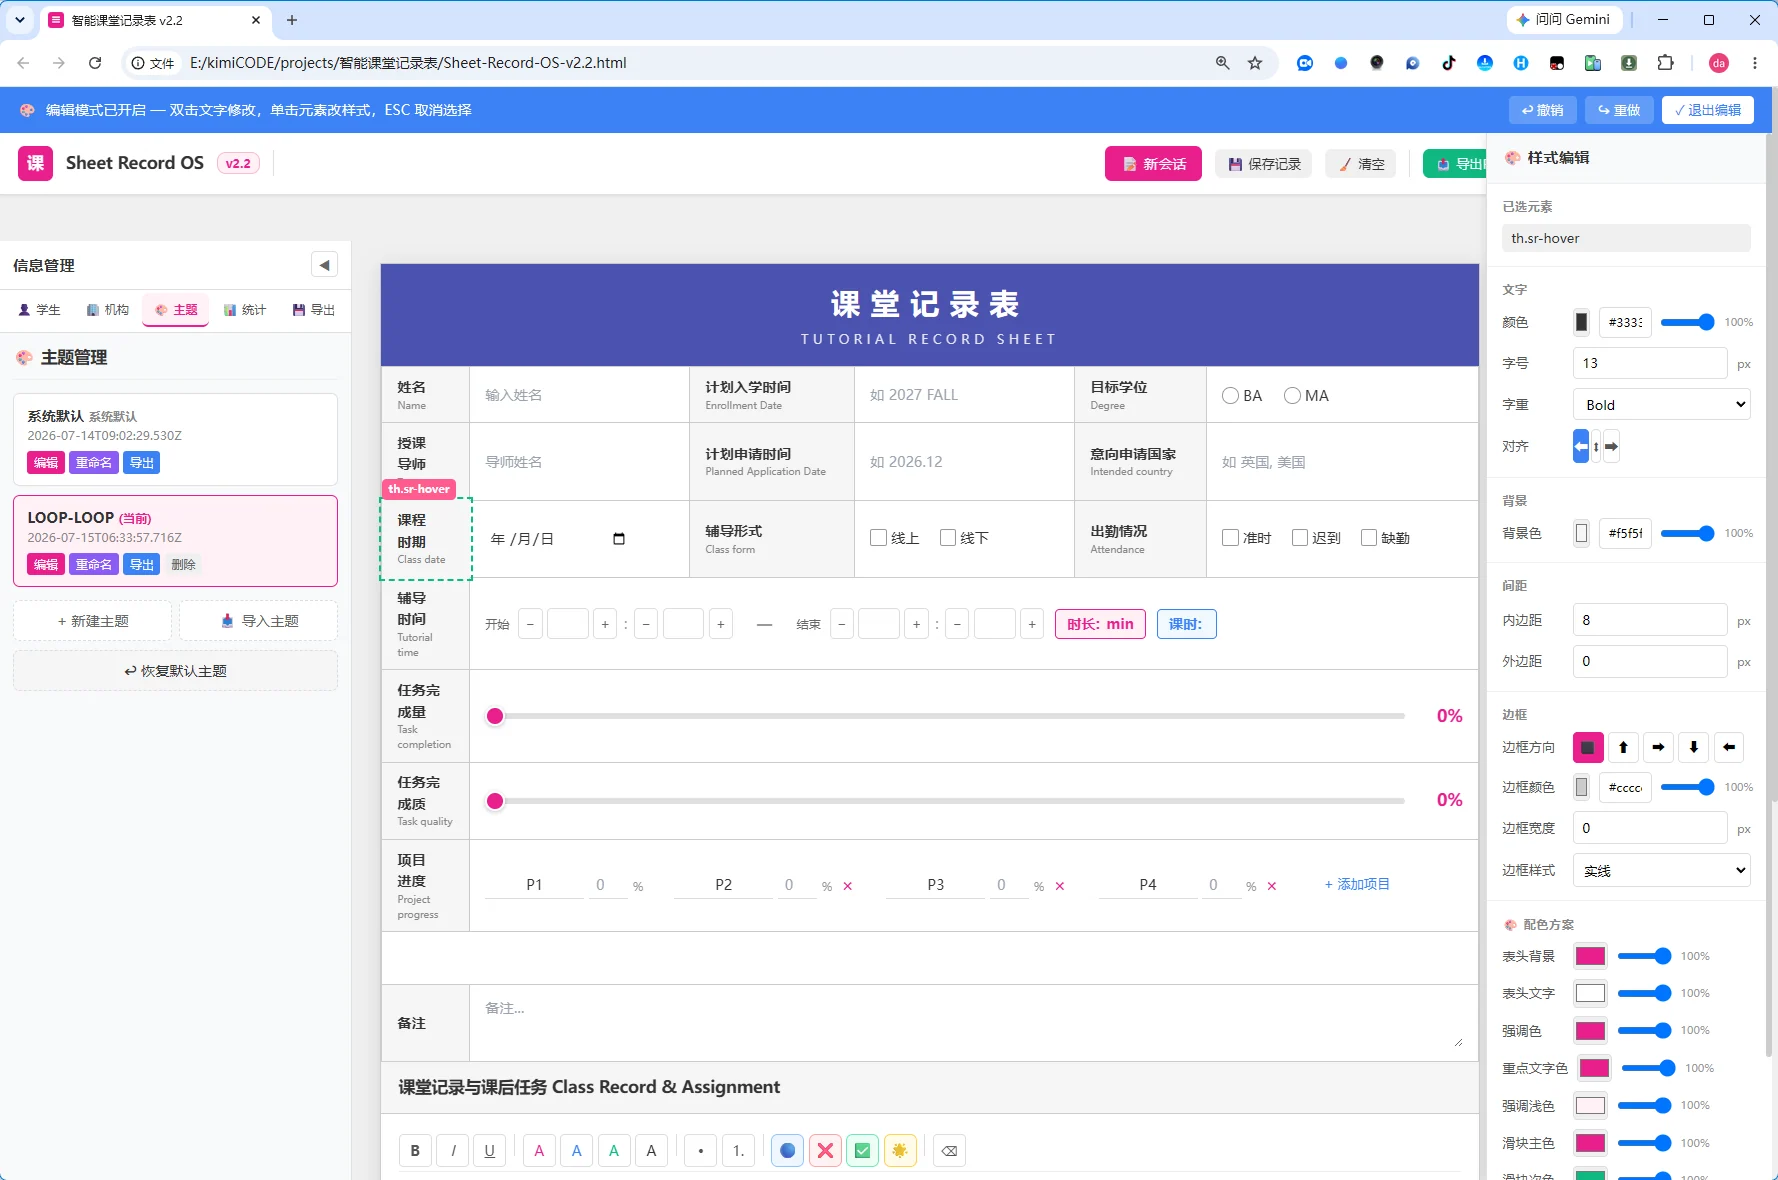This screenshot has height=1180, width=1778.
Task: Click 恢复默认主题 button
Action: pyautogui.click(x=175, y=671)
